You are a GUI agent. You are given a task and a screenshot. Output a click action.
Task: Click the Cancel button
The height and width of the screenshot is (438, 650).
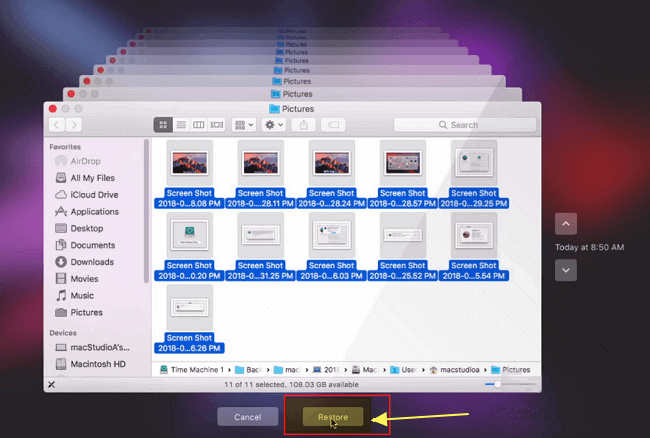(x=247, y=417)
